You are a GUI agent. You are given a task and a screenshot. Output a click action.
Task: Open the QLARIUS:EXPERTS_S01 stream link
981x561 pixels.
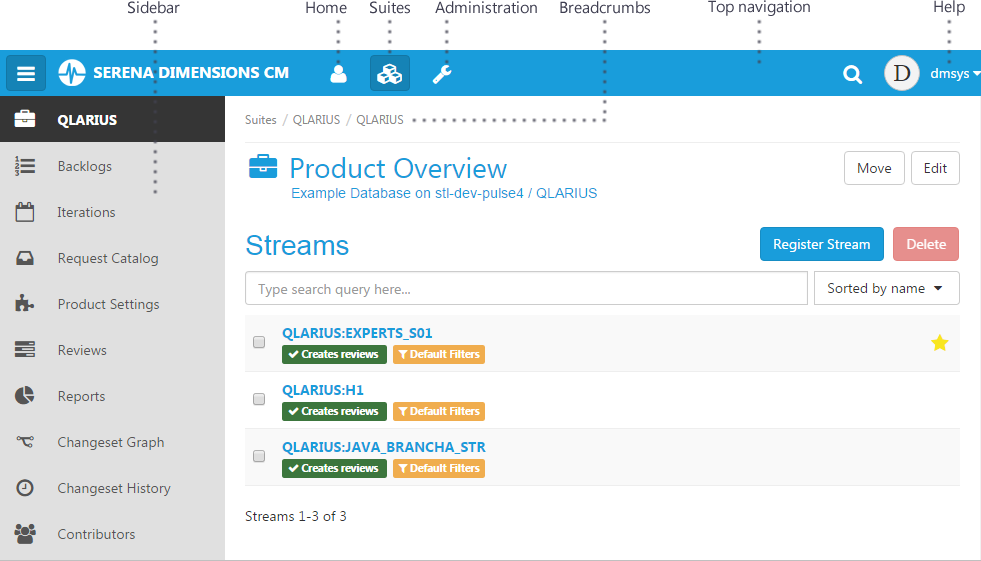click(x=357, y=333)
